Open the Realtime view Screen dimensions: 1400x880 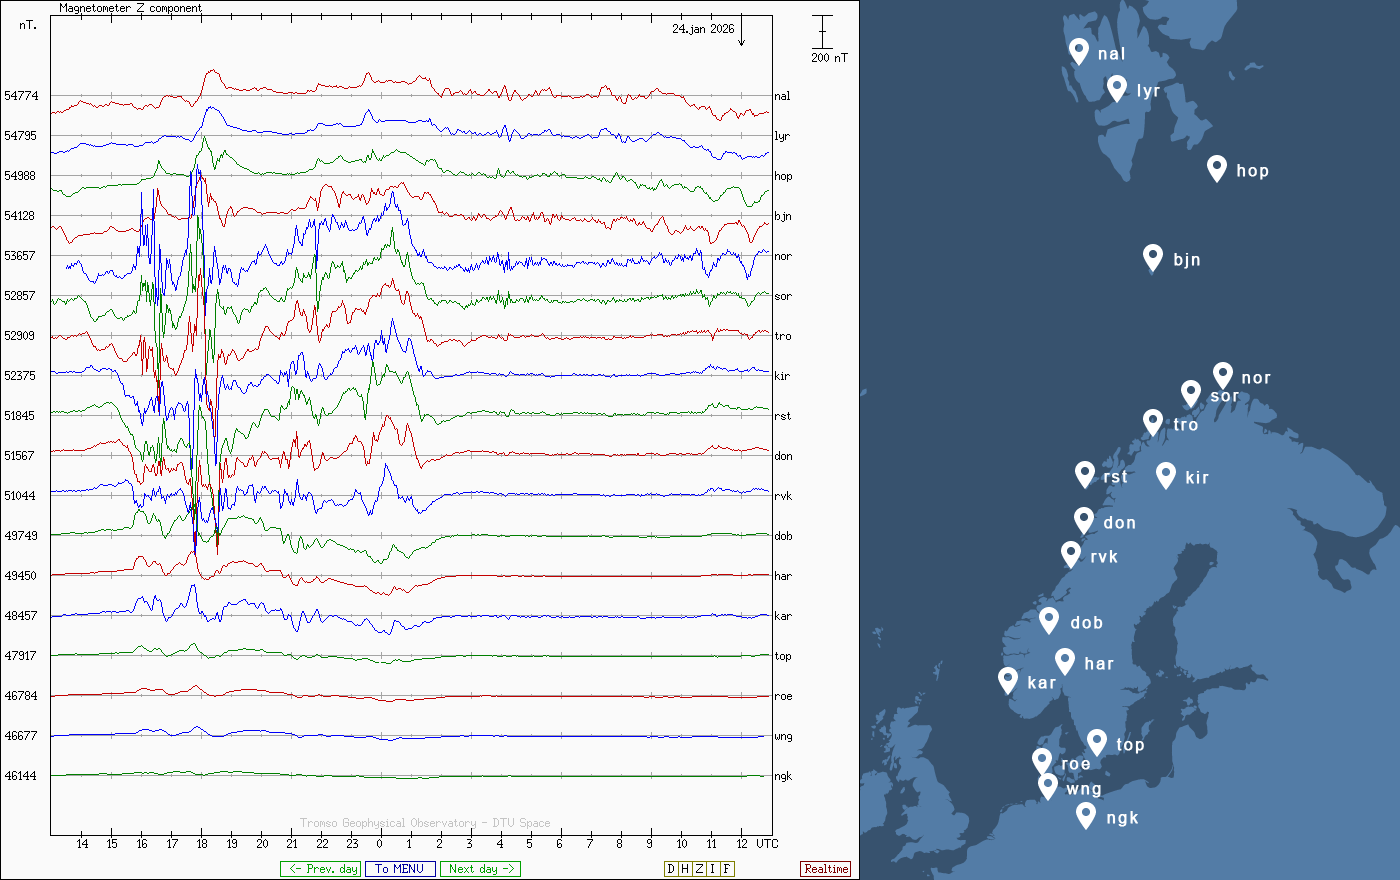coord(826,869)
